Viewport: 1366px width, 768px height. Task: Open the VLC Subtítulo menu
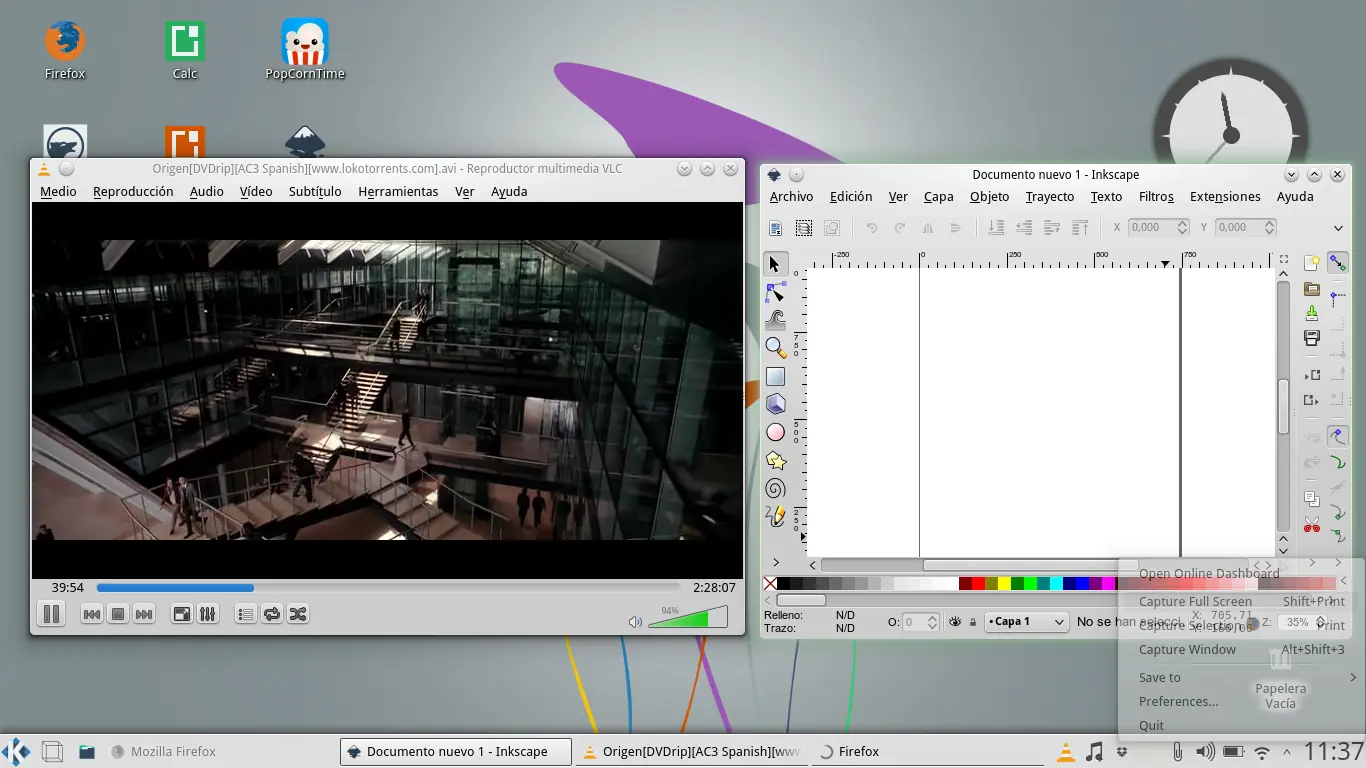(x=315, y=191)
